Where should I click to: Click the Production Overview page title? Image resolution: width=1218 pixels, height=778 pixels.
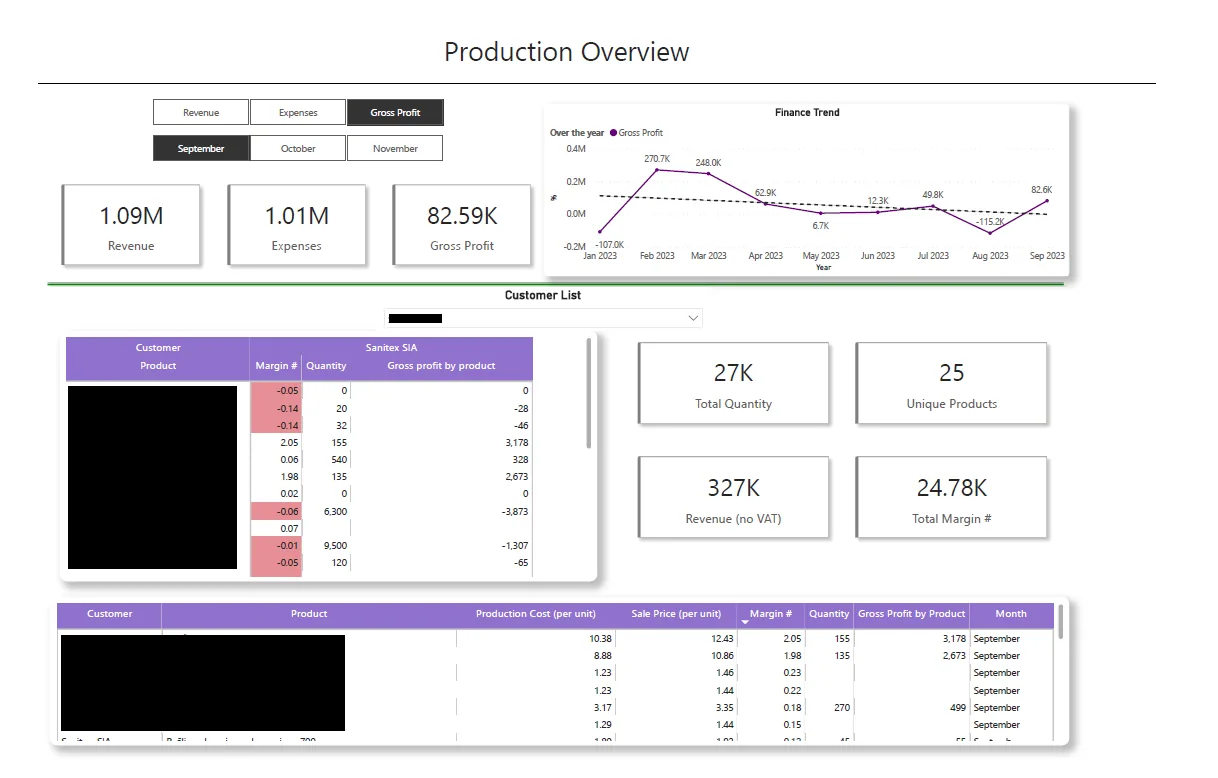coord(567,52)
